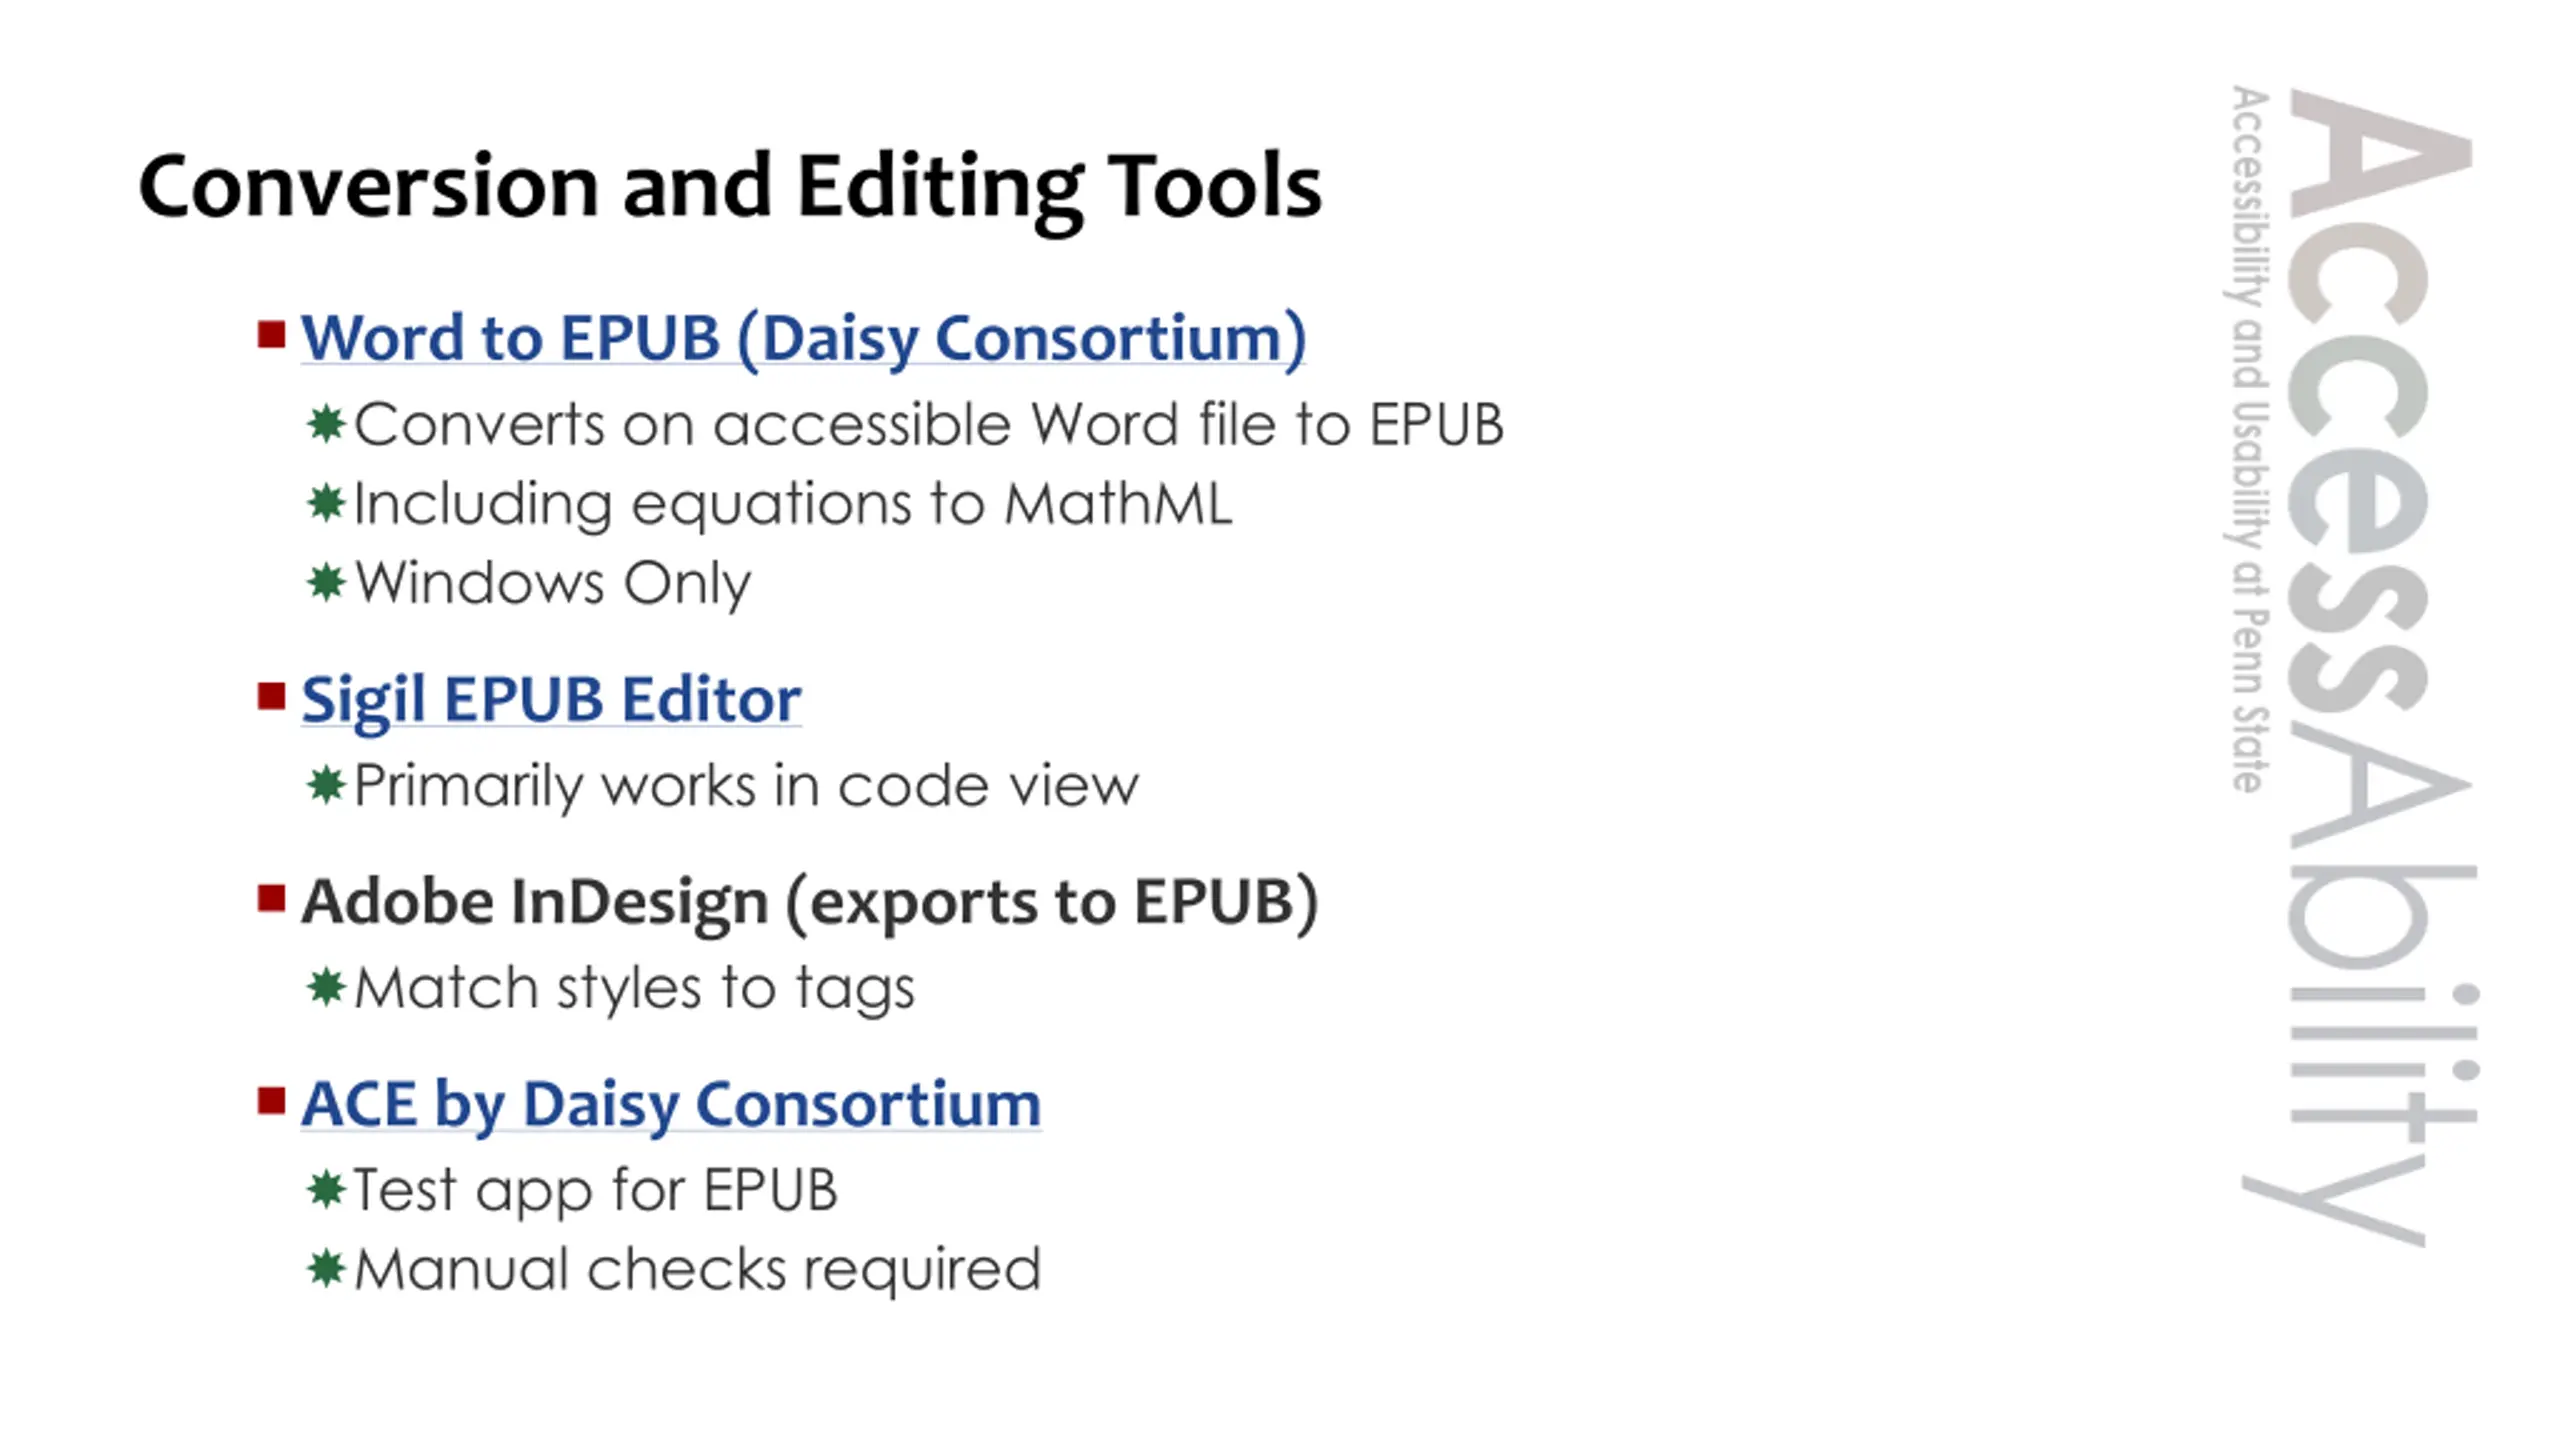The height and width of the screenshot is (1440, 2560).
Task: Click the green star beside Test app for EPUB
Action: coord(326,1190)
